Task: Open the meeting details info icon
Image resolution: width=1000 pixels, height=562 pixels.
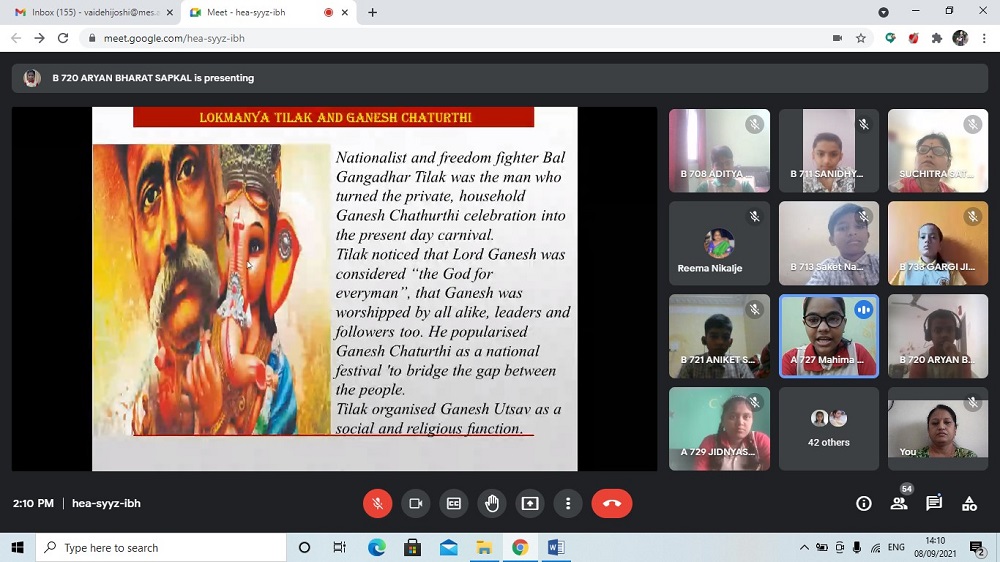Action: point(864,504)
